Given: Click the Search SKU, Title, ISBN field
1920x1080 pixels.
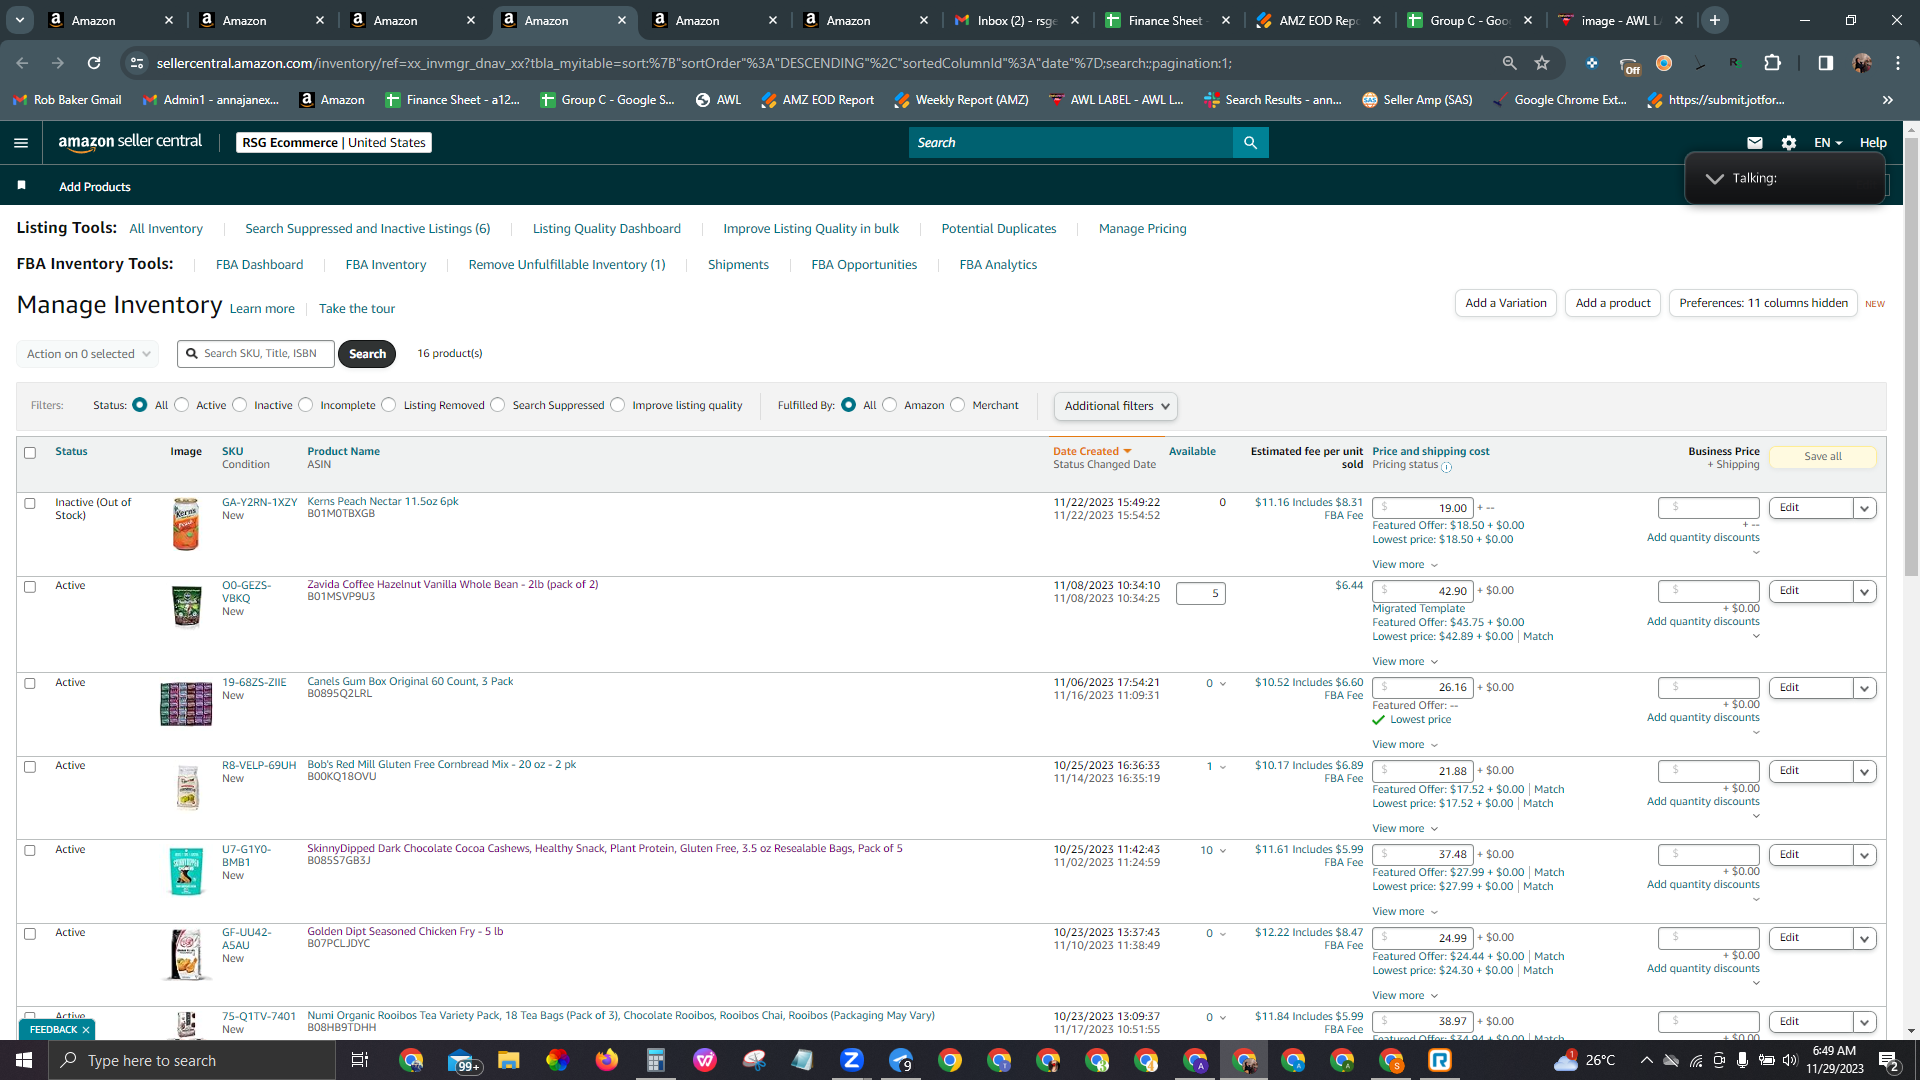Looking at the screenshot, I should [256, 354].
